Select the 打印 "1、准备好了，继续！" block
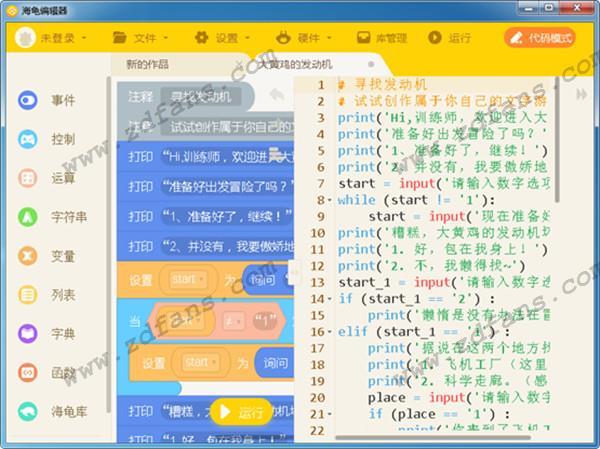This screenshot has width=600, height=449. coord(205,217)
